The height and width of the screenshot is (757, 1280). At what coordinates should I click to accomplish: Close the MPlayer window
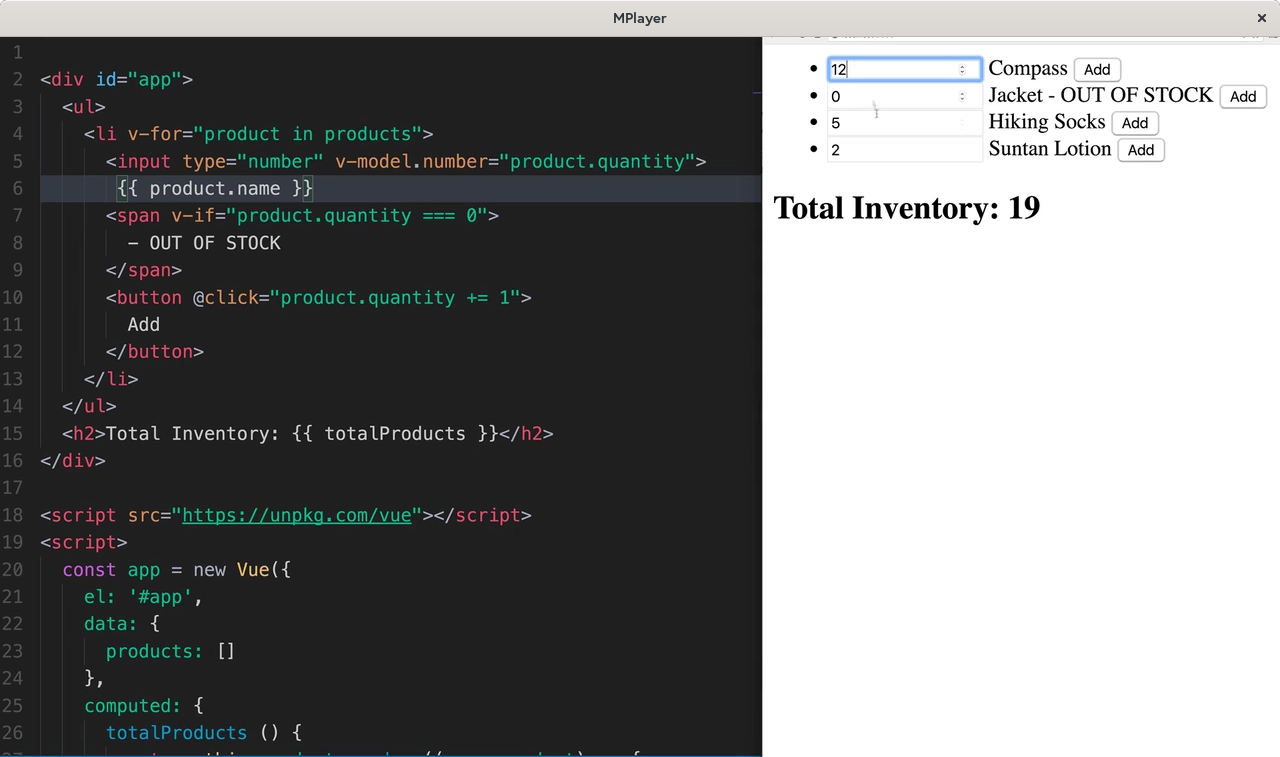(x=1261, y=18)
